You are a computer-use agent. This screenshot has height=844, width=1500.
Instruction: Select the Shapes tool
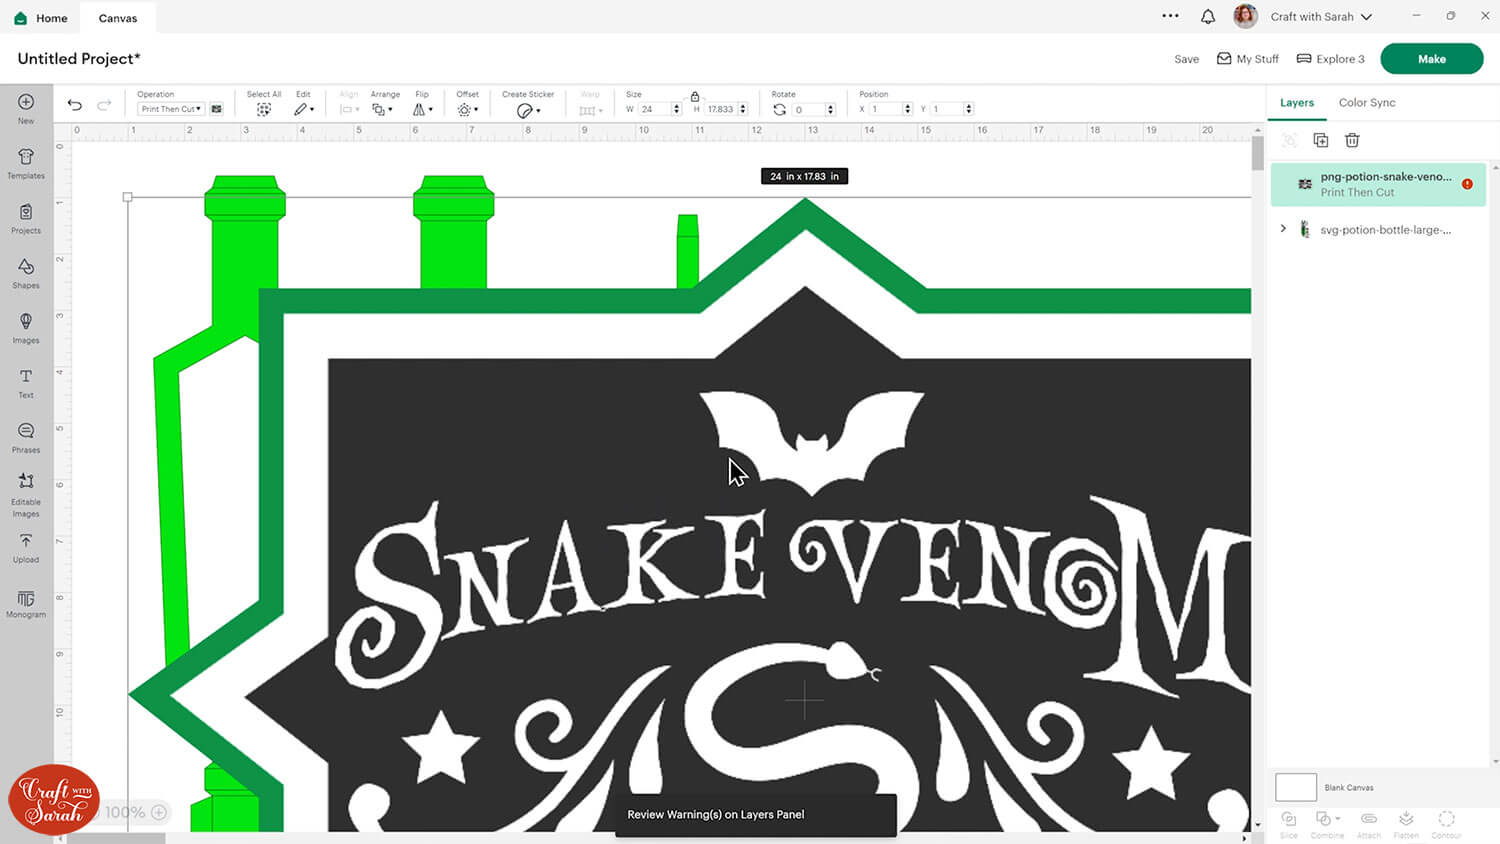[x=26, y=272]
